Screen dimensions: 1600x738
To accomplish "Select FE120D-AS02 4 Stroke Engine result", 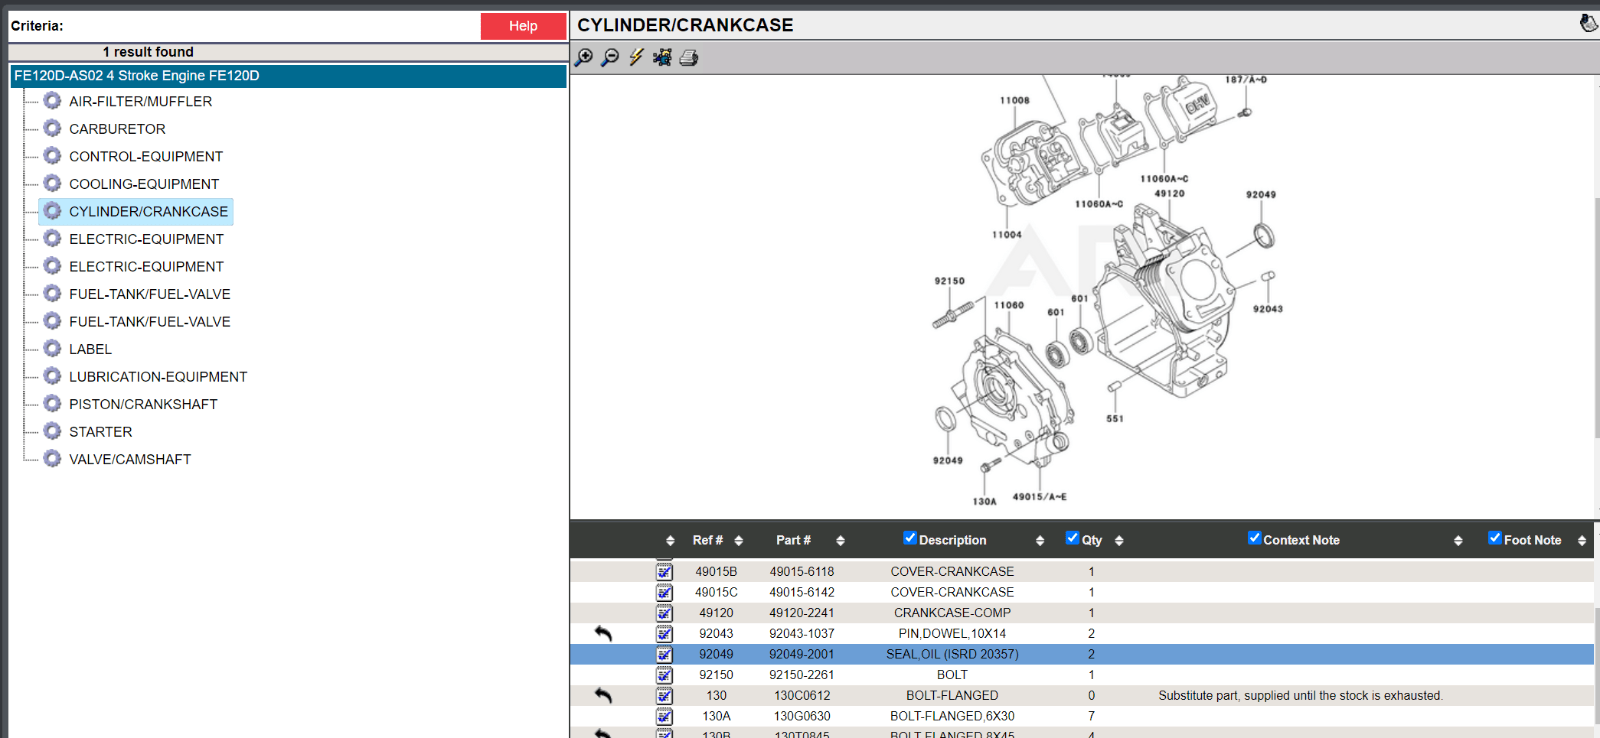I will [137, 76].
